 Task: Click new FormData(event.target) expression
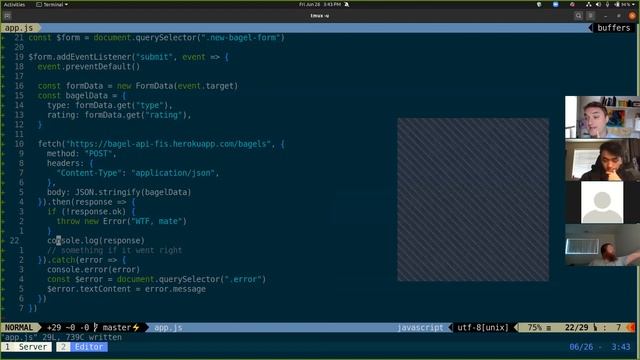tap(177, 86)
